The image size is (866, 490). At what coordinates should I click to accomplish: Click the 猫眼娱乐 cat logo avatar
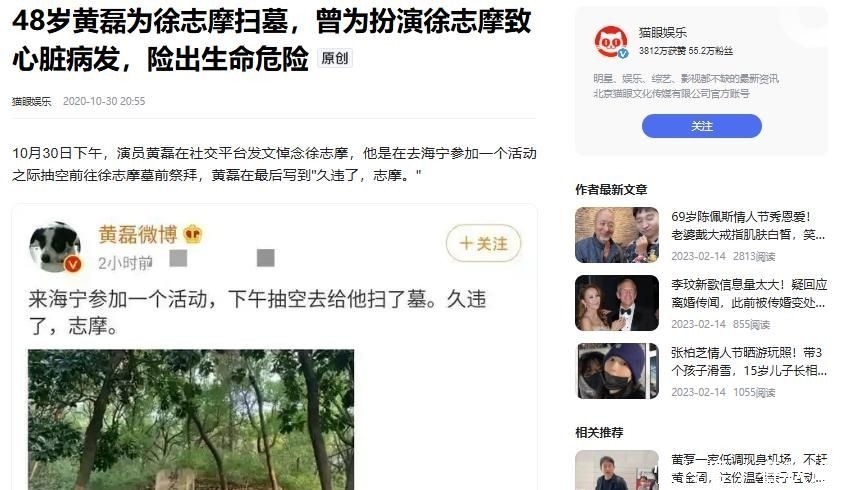click(610, 41)
